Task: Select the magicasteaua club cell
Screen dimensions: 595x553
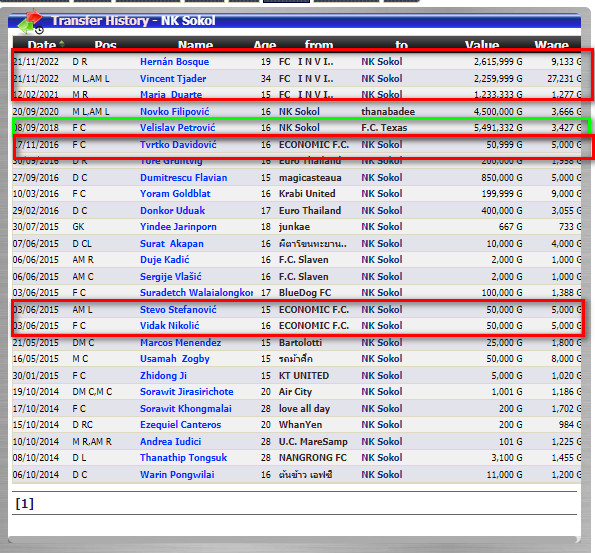Action: point(310,178)
